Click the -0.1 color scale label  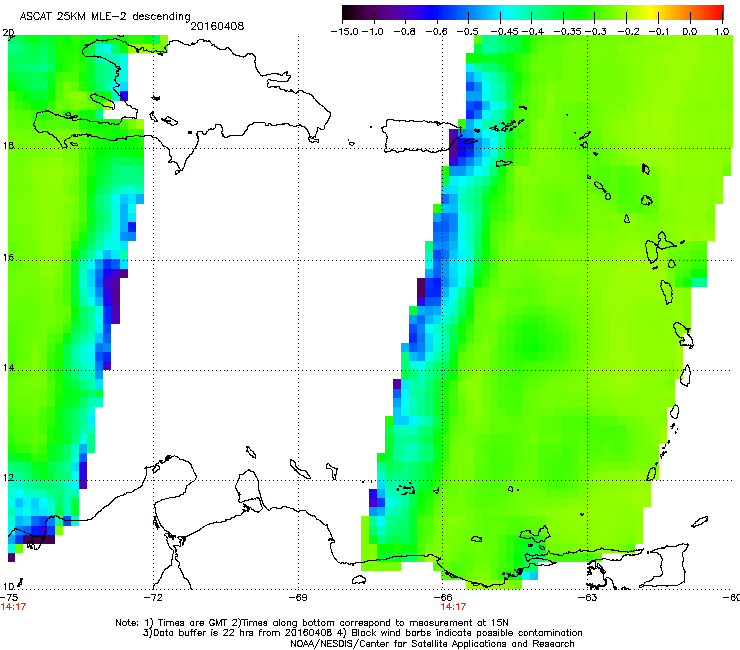[x=659, y=32]
